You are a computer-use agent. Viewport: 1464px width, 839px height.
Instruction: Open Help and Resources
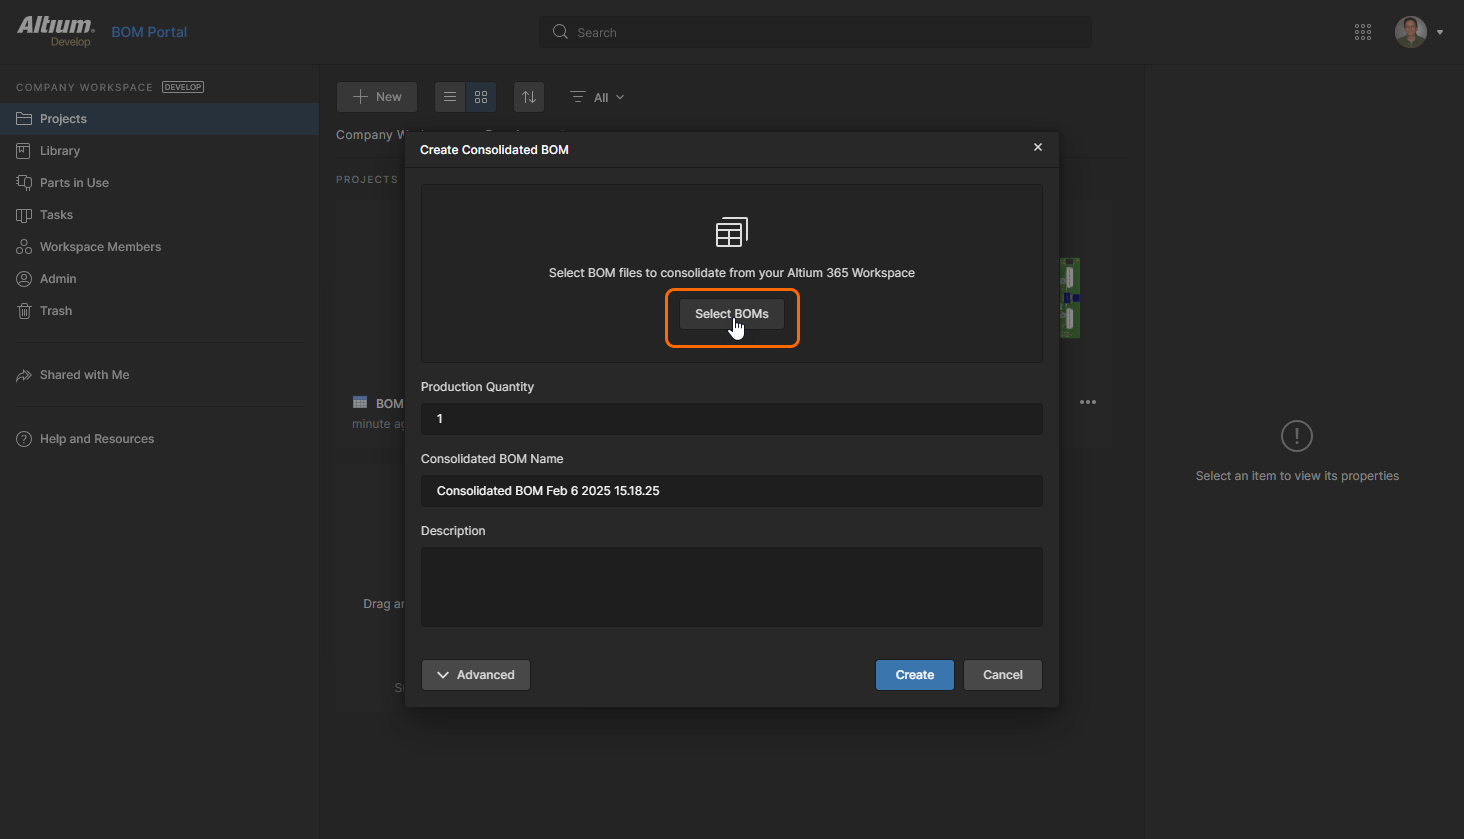(160, 439)
